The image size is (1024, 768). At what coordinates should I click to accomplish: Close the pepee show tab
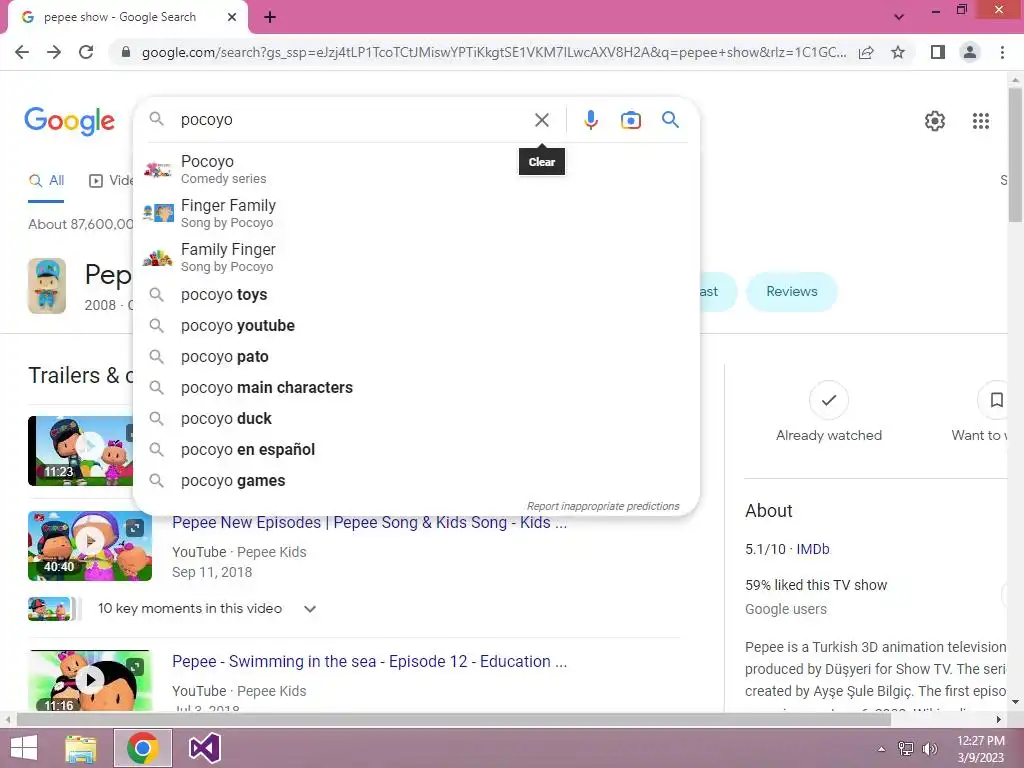pyautogui.click(x=232, y=17)
